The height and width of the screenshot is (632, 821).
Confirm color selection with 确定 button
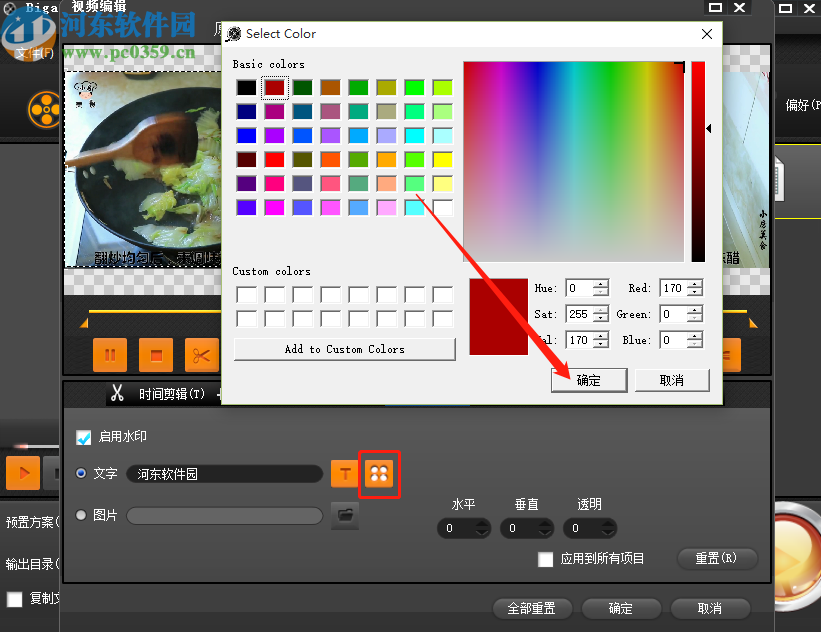click(x=589, y=380)
